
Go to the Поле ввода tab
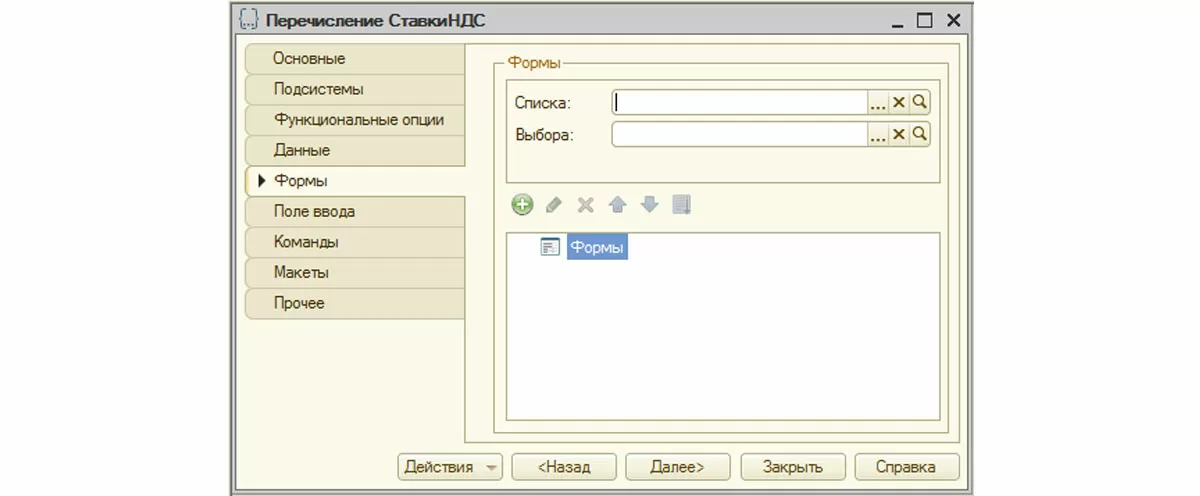355,212
